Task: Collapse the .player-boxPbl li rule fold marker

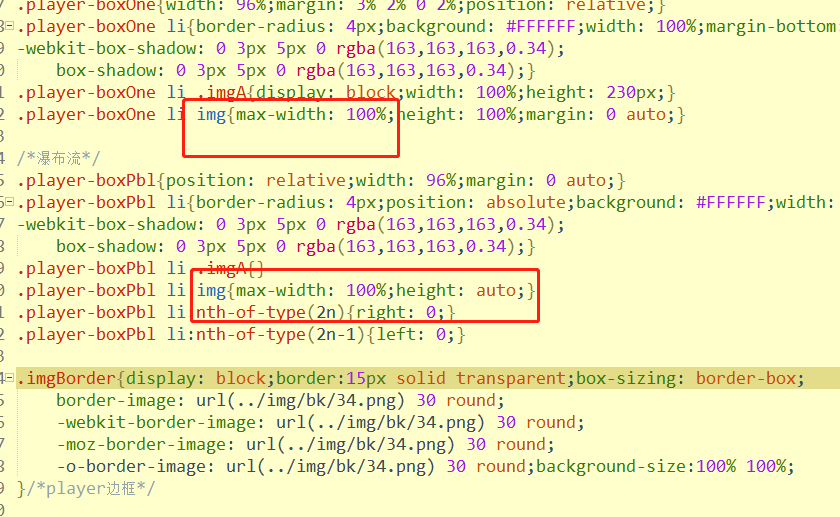Action: click(x=9, y=203)
